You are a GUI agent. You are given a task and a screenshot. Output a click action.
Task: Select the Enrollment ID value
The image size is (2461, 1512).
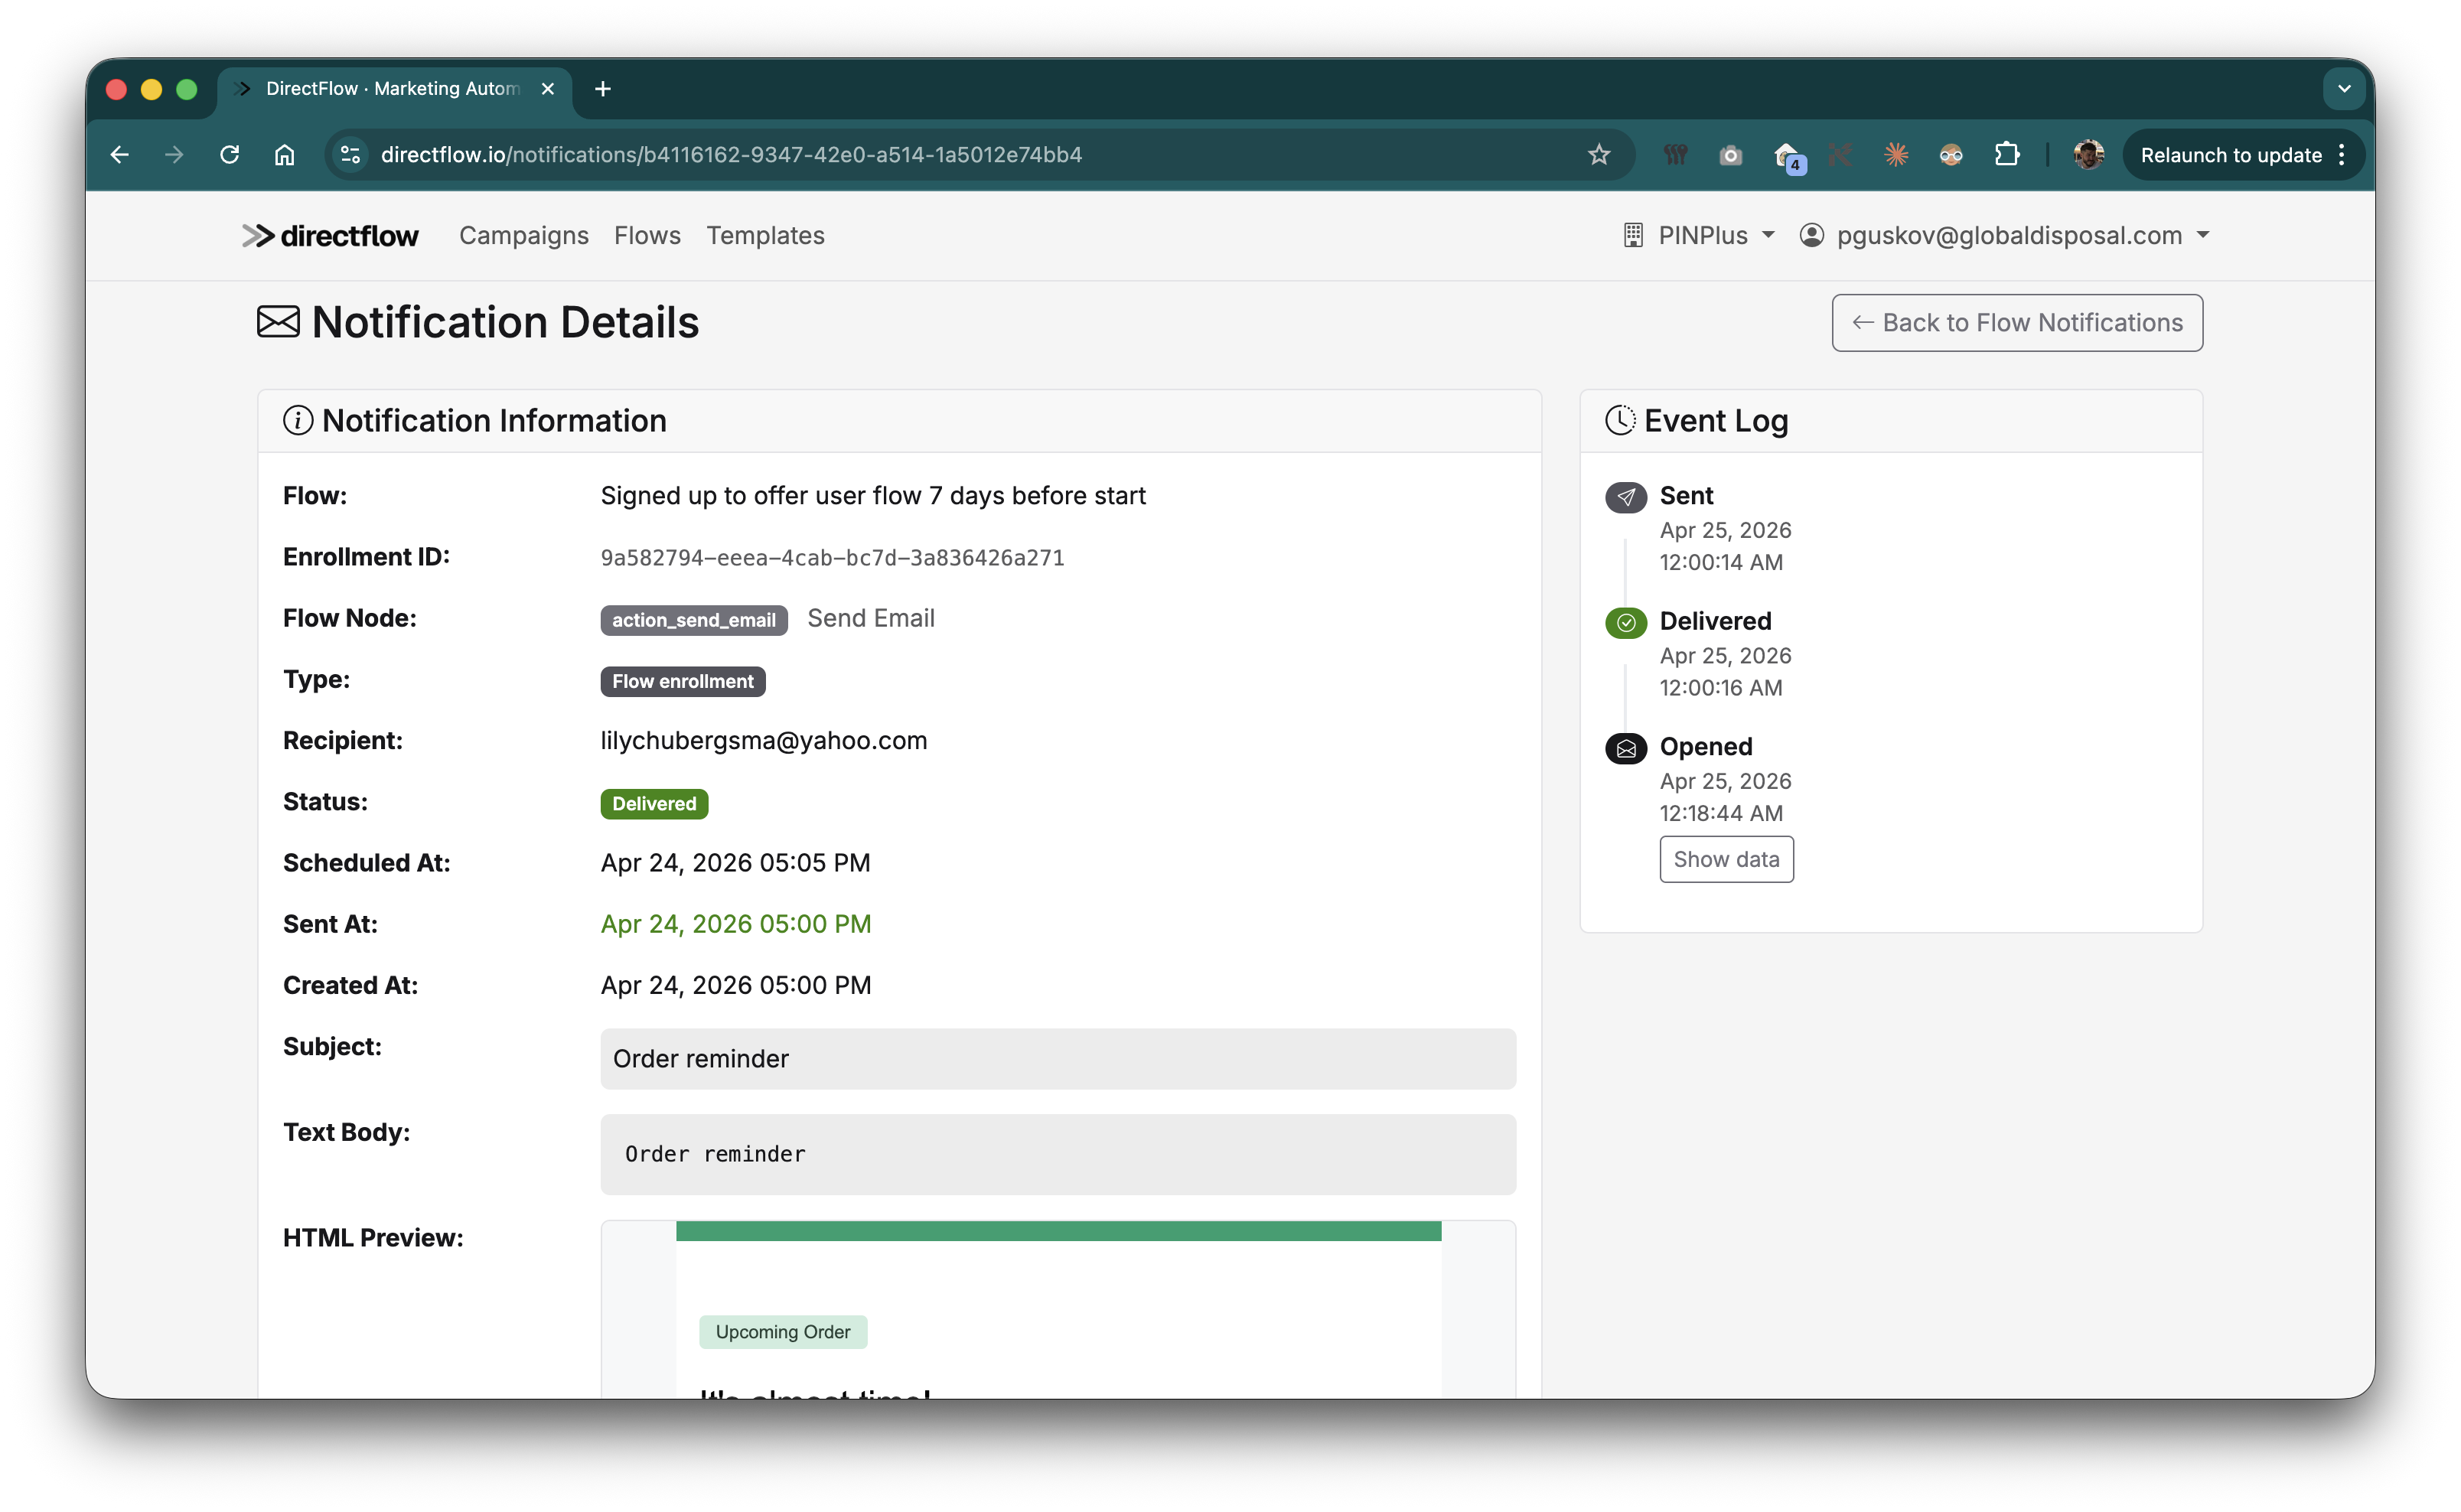point(832,558)
